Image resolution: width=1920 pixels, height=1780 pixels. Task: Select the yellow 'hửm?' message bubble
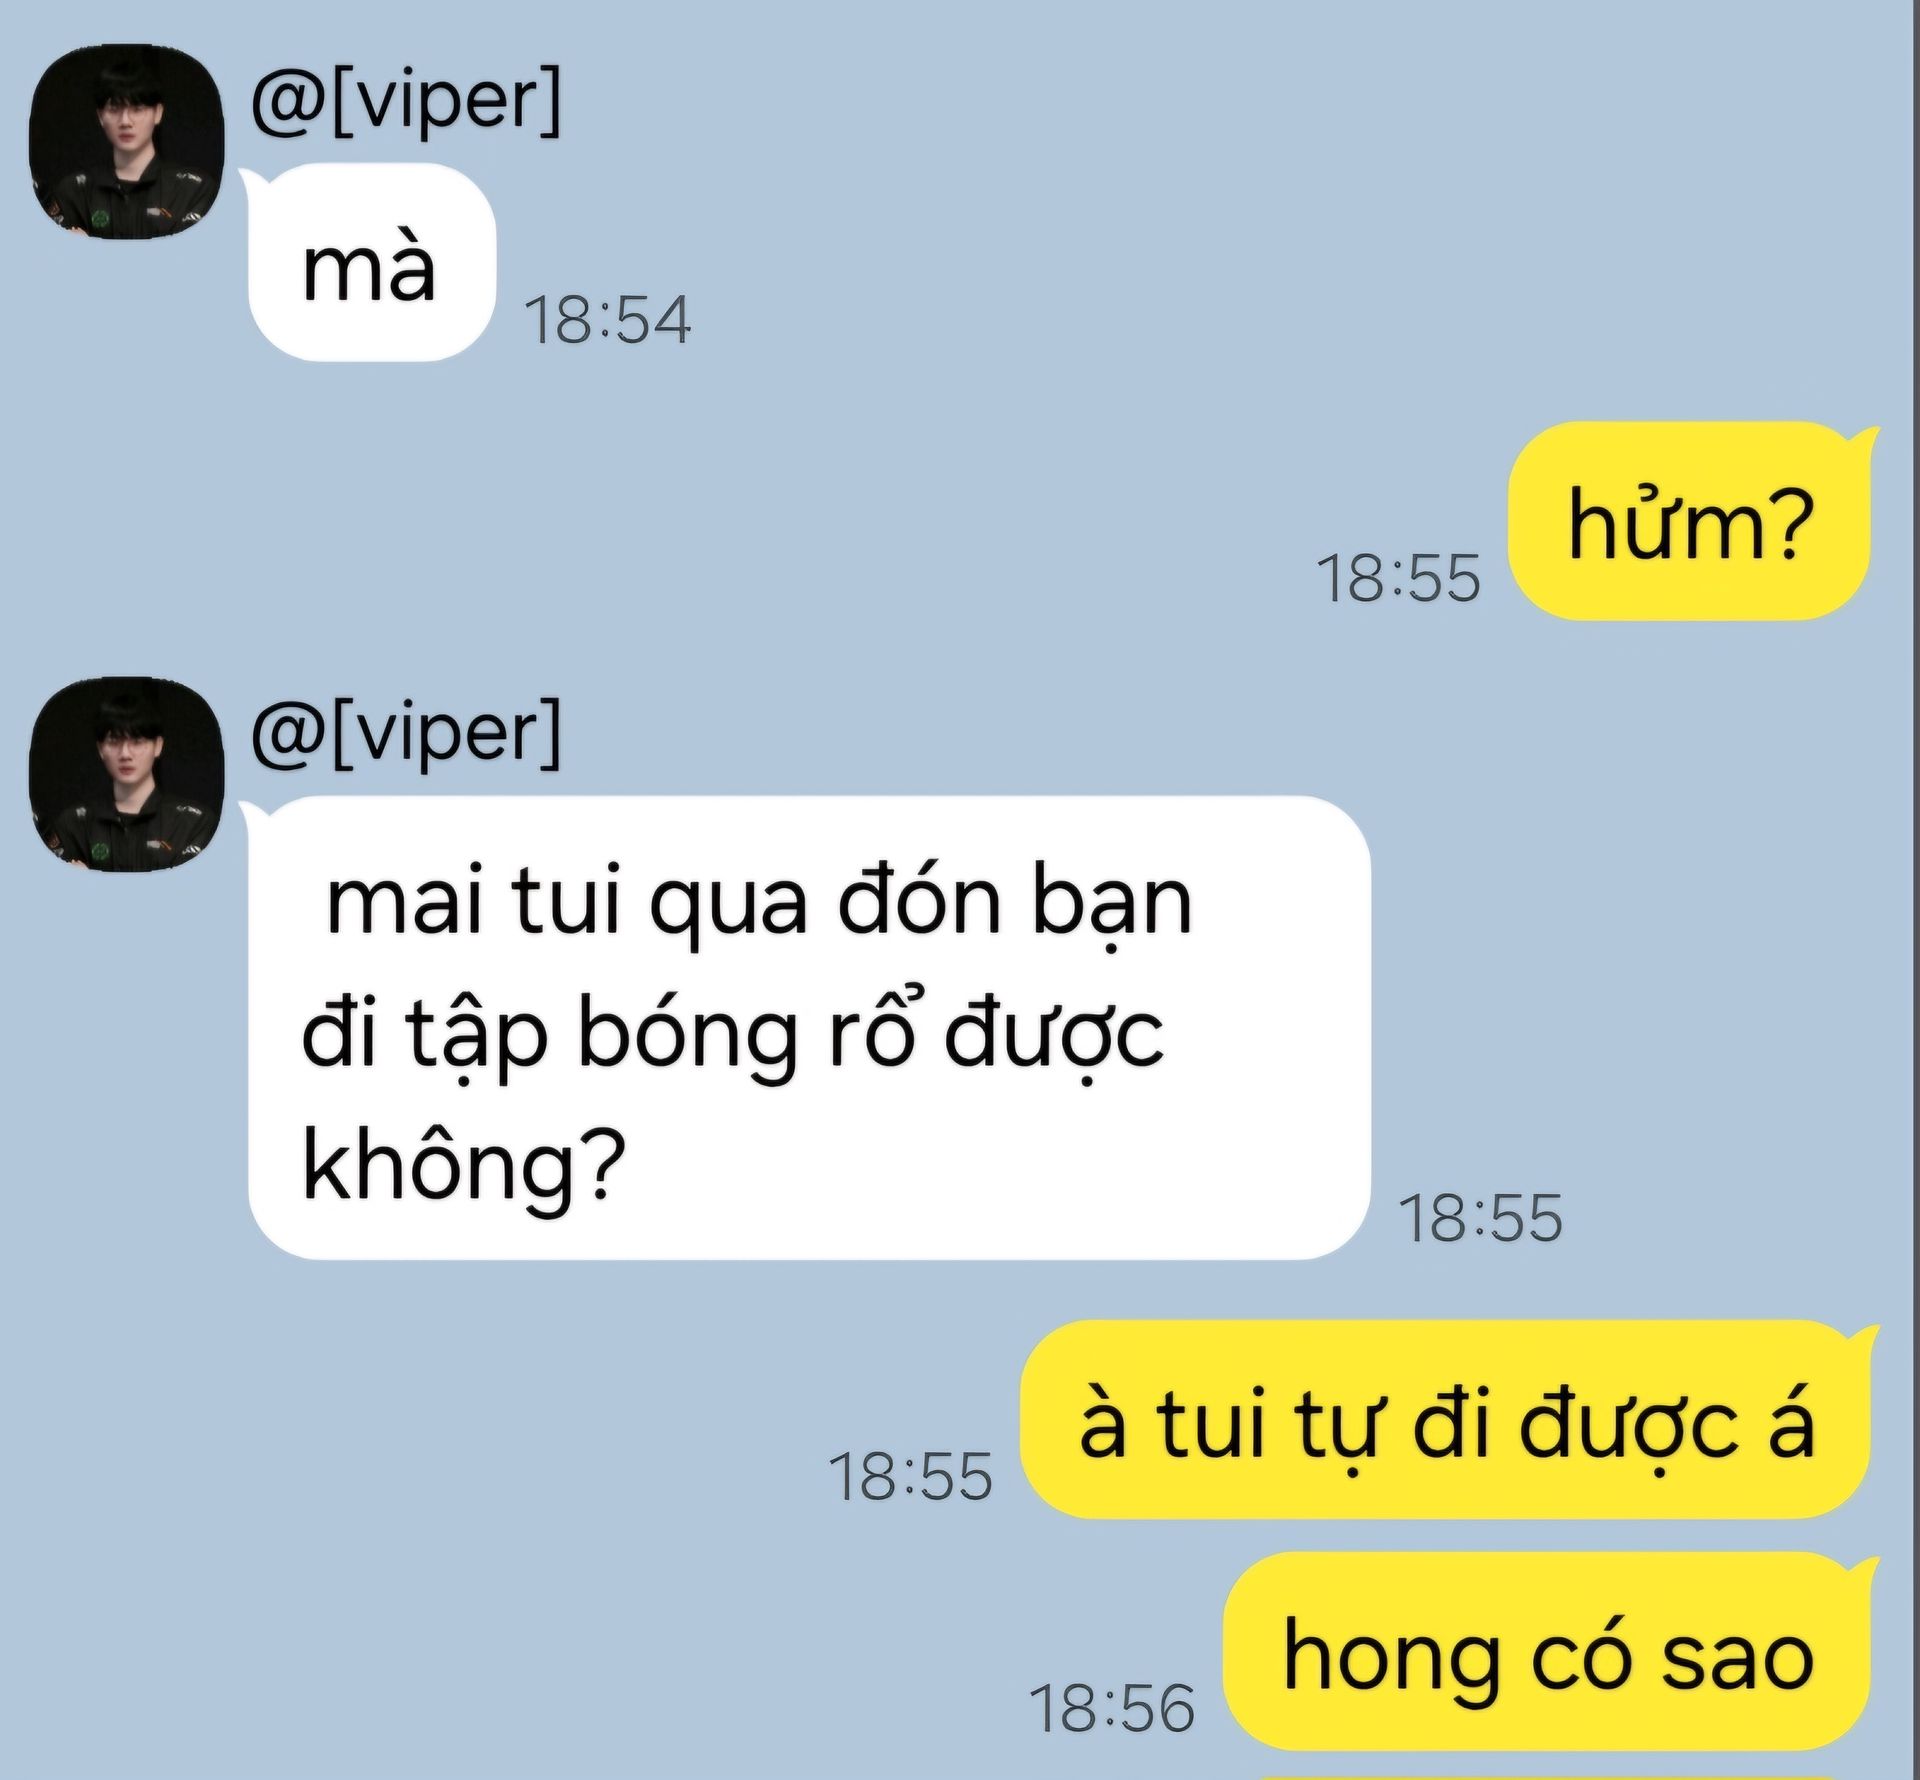click(1689, 521)
